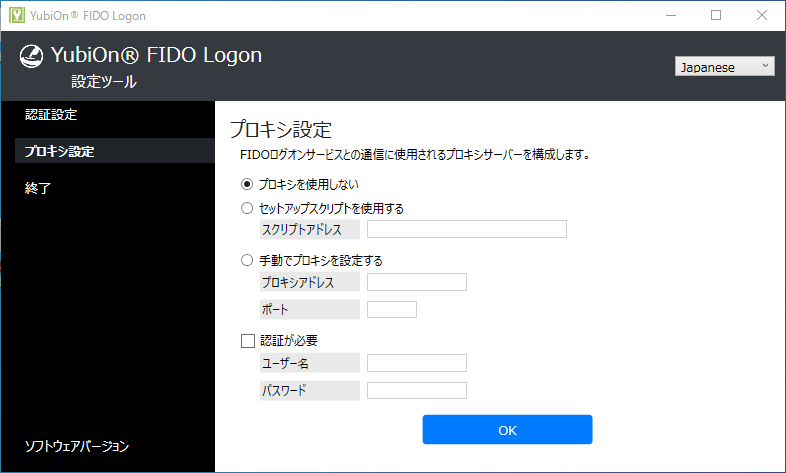Open ソフトウェアバージョン at sidebar bottom
The image size is (786, 473).
pos(77,445)
